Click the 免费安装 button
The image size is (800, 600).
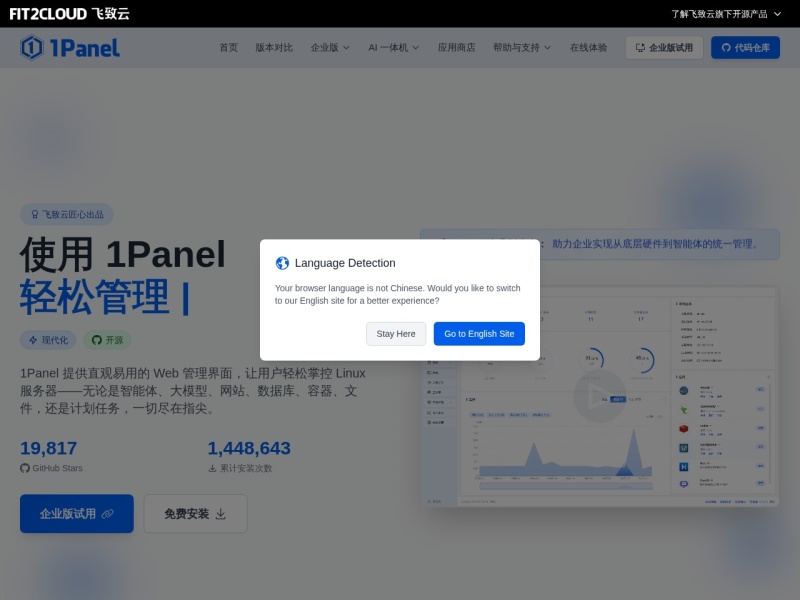195,514
